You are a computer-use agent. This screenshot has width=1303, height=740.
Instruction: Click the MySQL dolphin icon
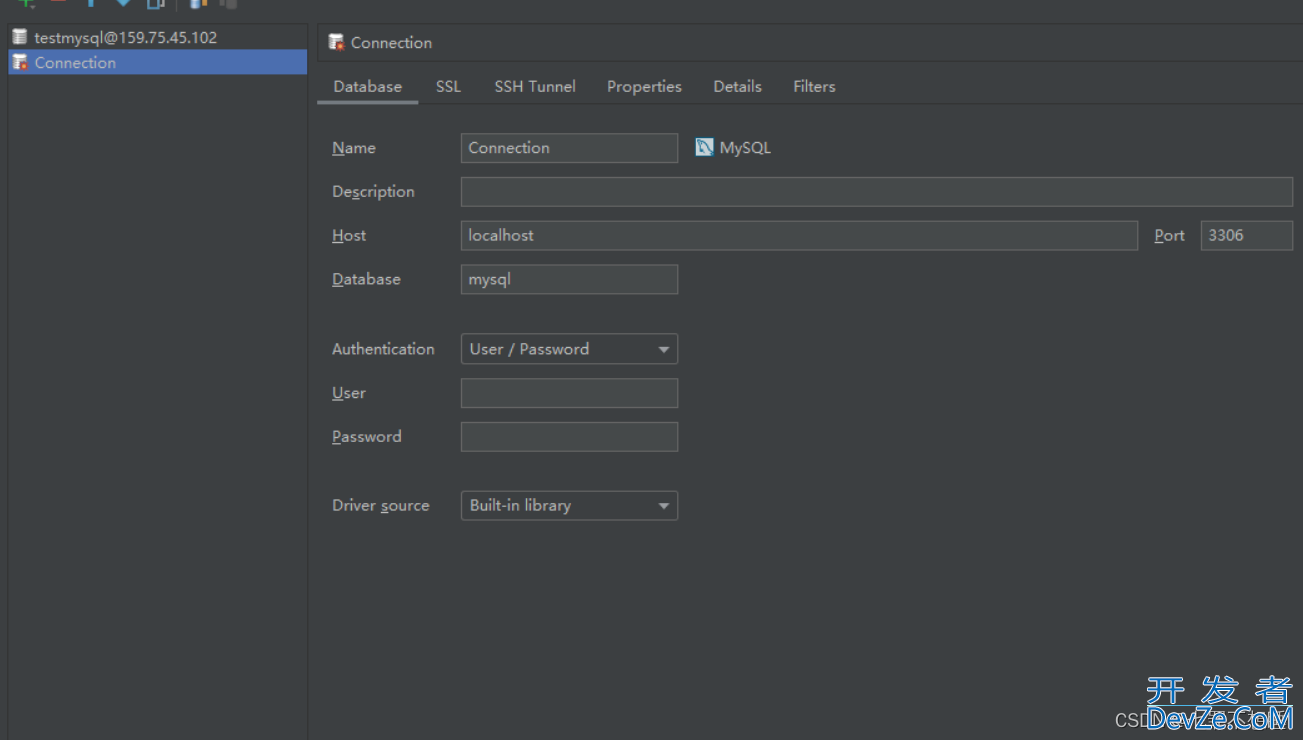click(704, 148)
